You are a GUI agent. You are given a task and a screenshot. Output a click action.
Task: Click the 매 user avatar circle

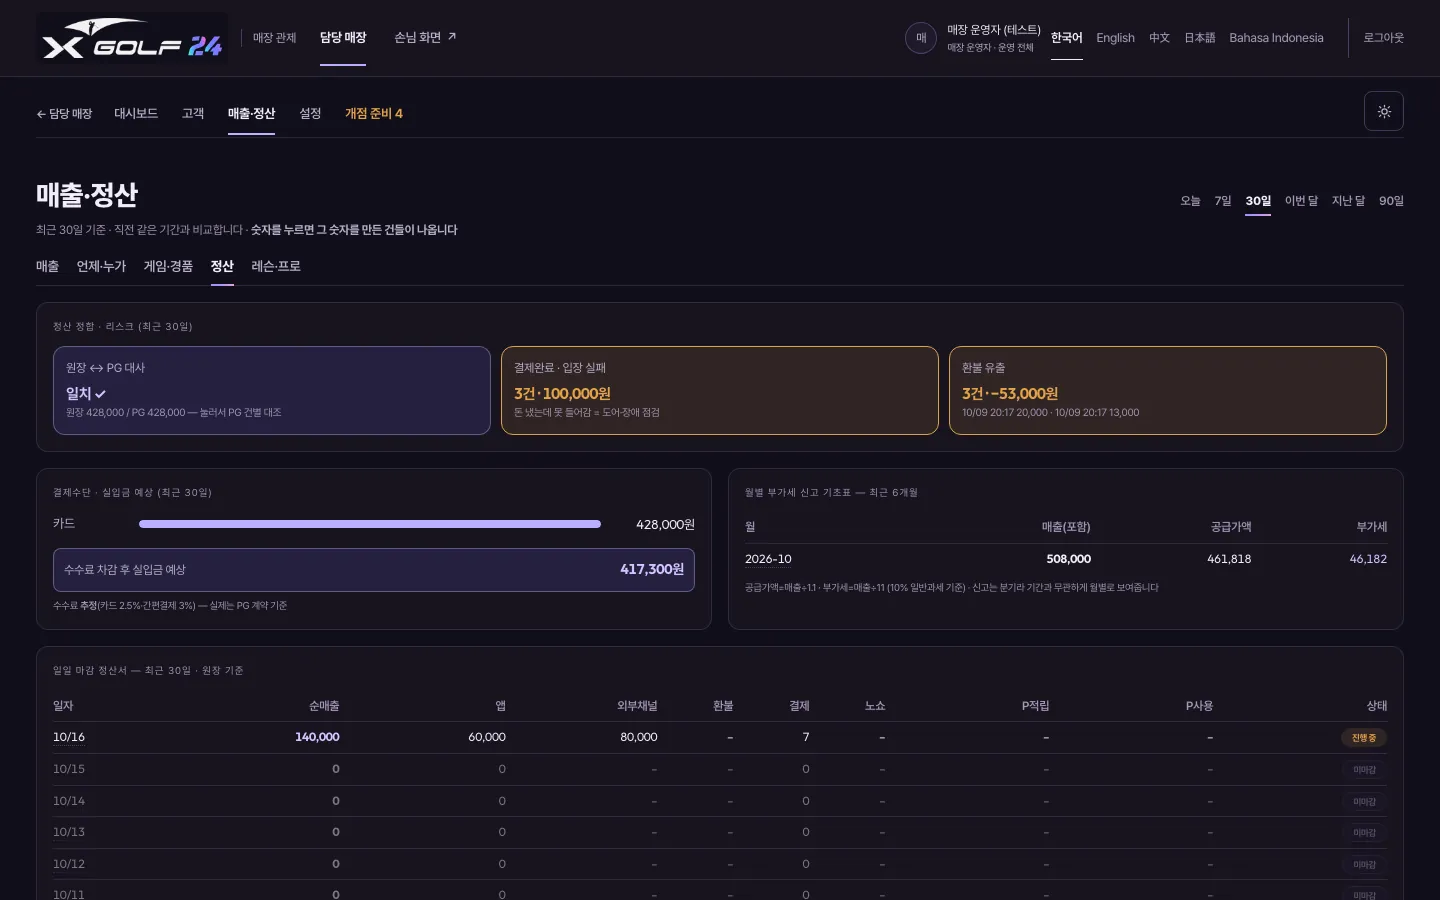(921, 38)
